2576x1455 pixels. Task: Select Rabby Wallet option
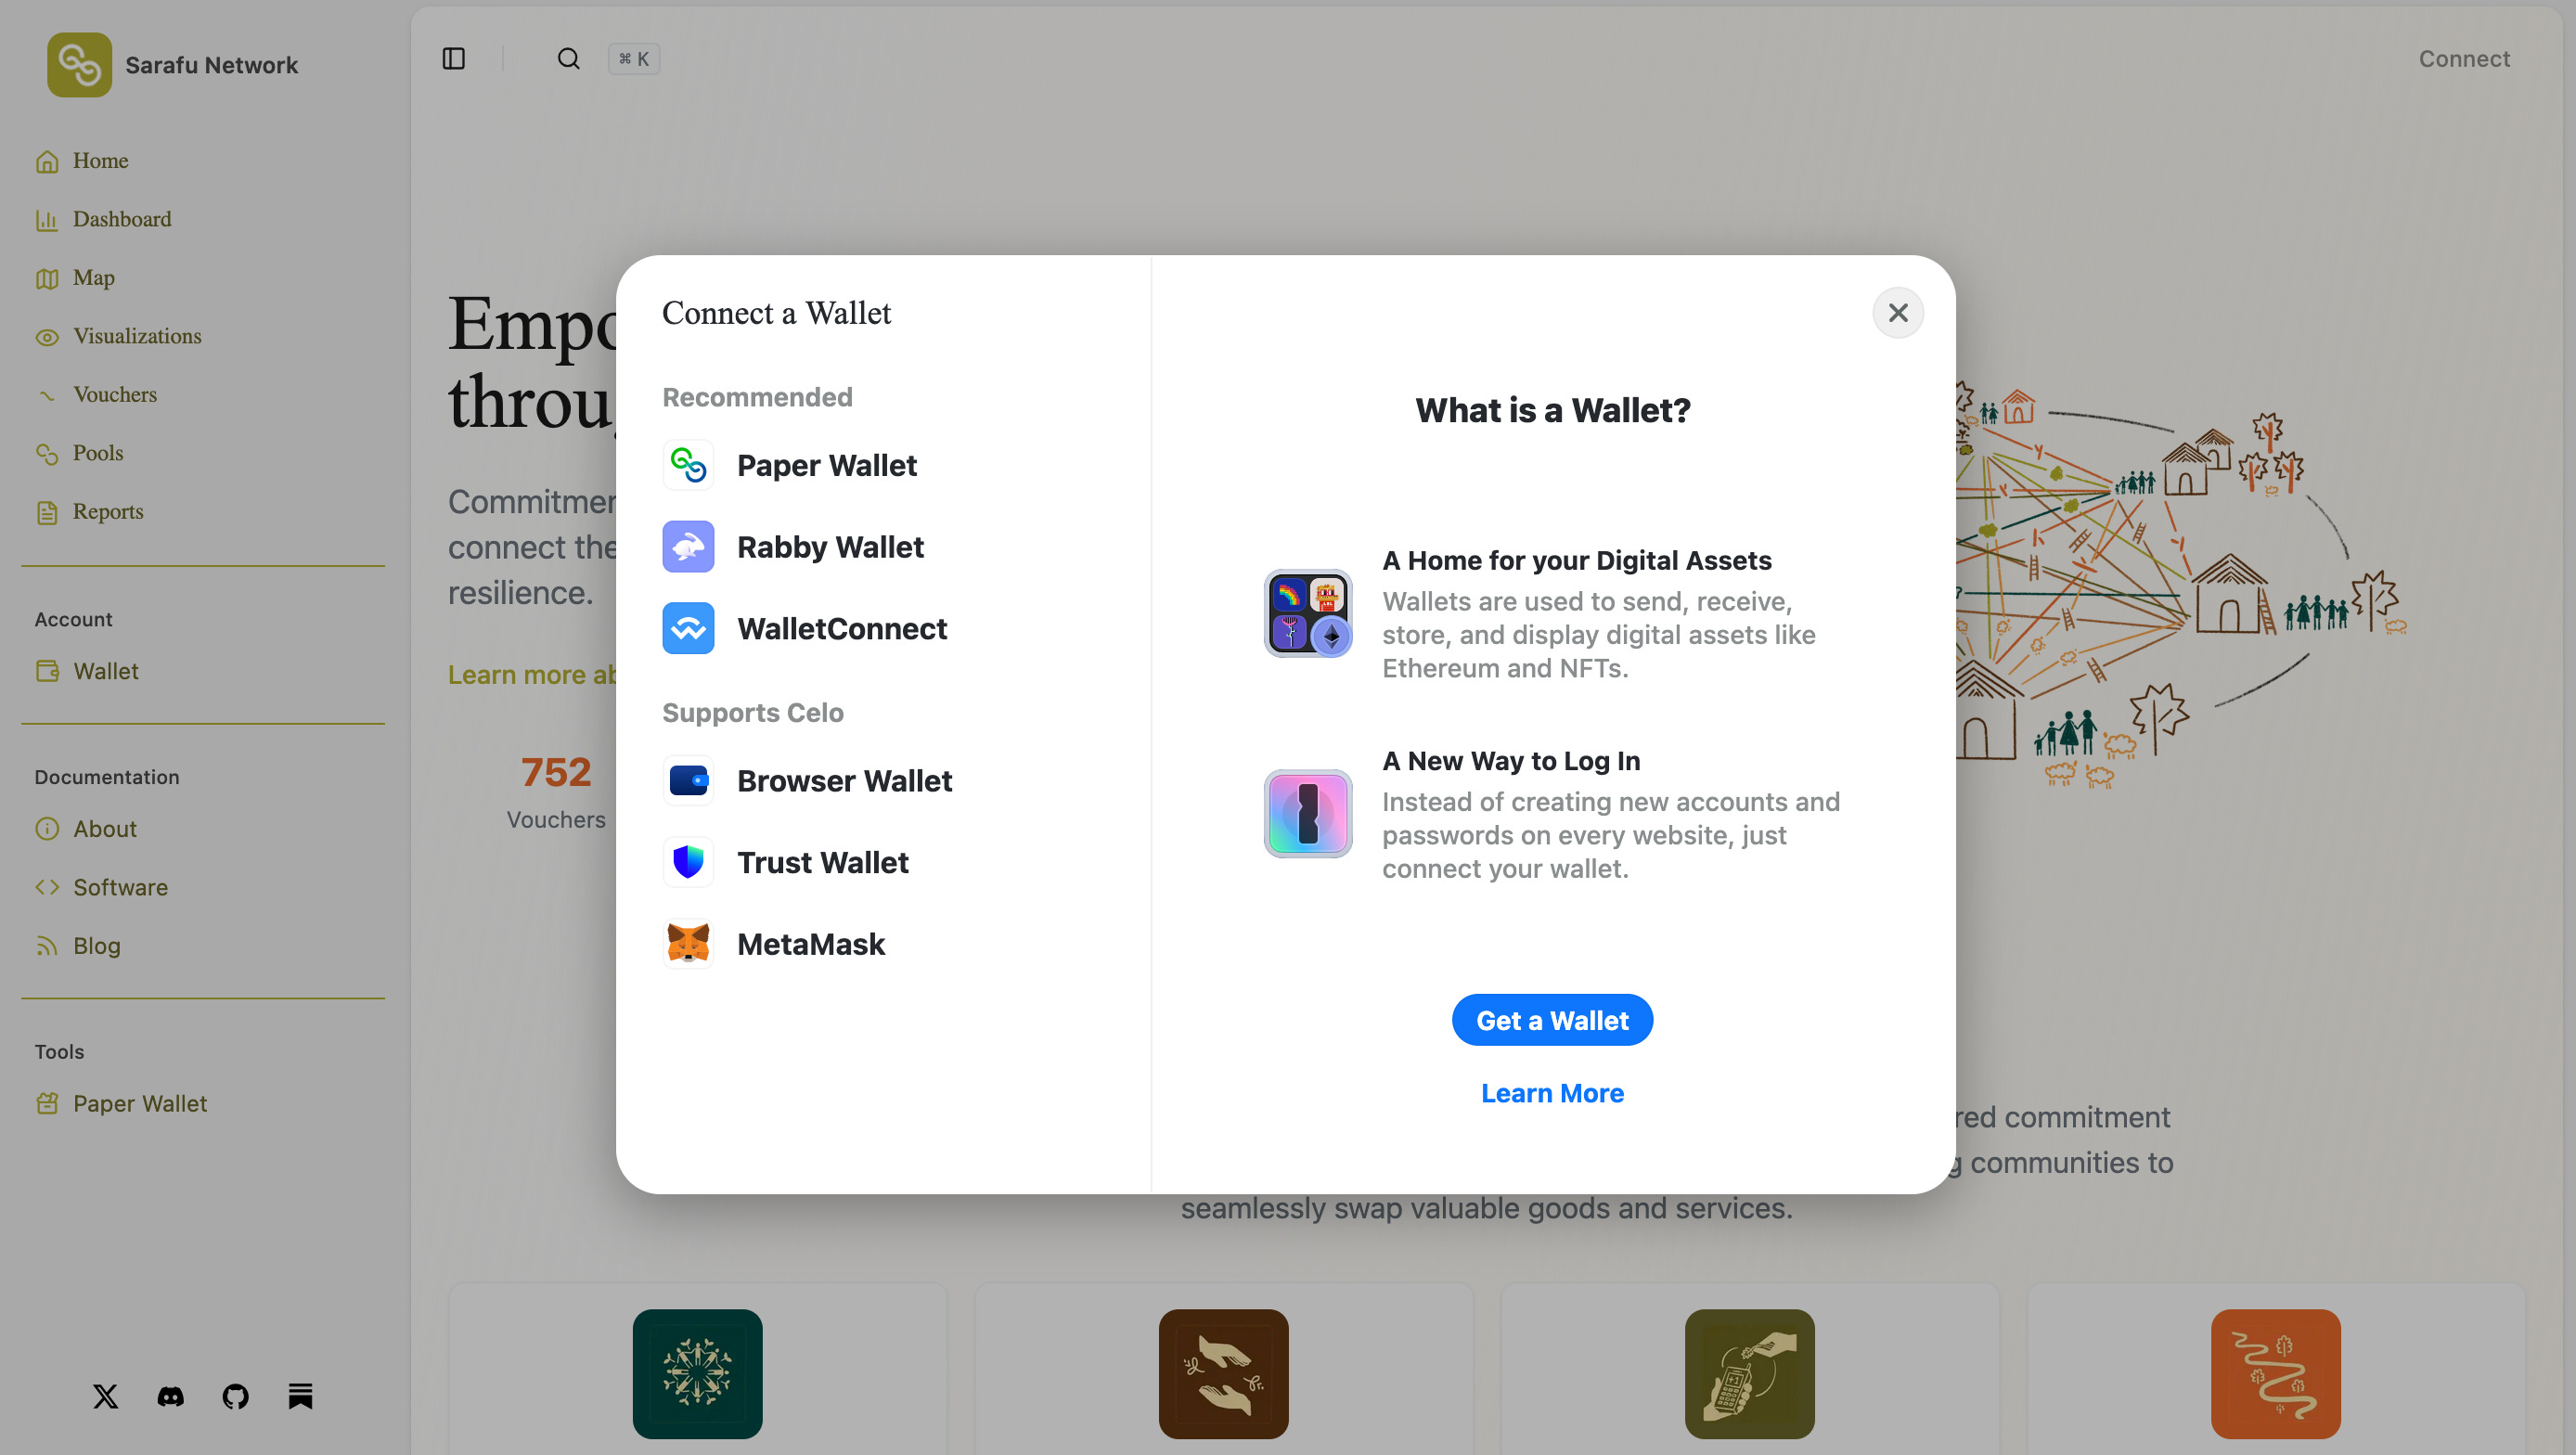(x=829, y=547)
